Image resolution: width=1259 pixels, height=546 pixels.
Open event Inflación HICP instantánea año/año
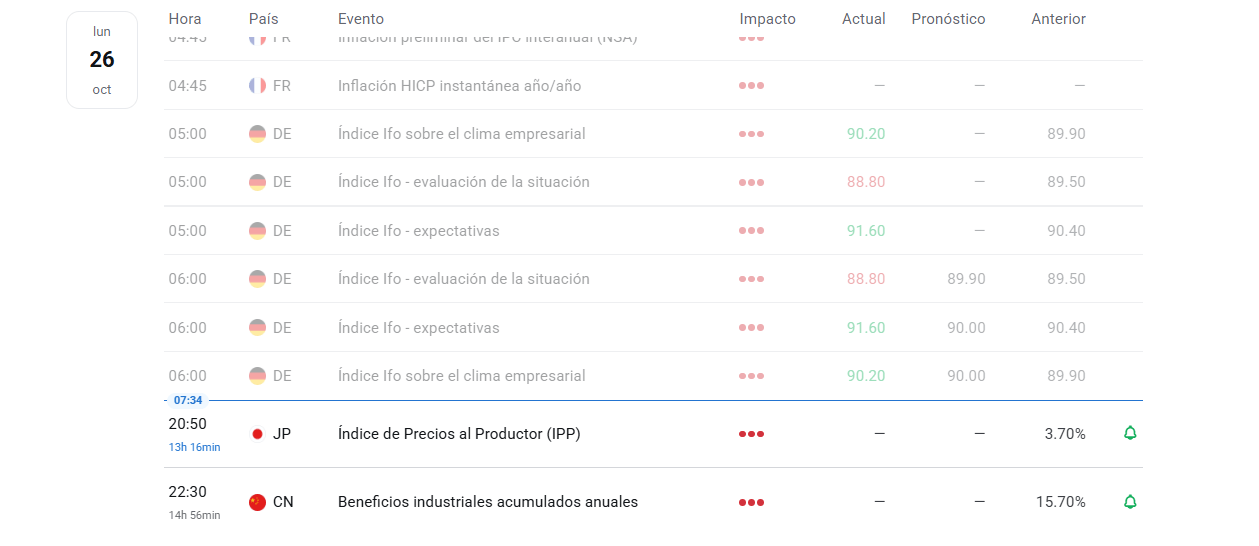pos(460,86)
